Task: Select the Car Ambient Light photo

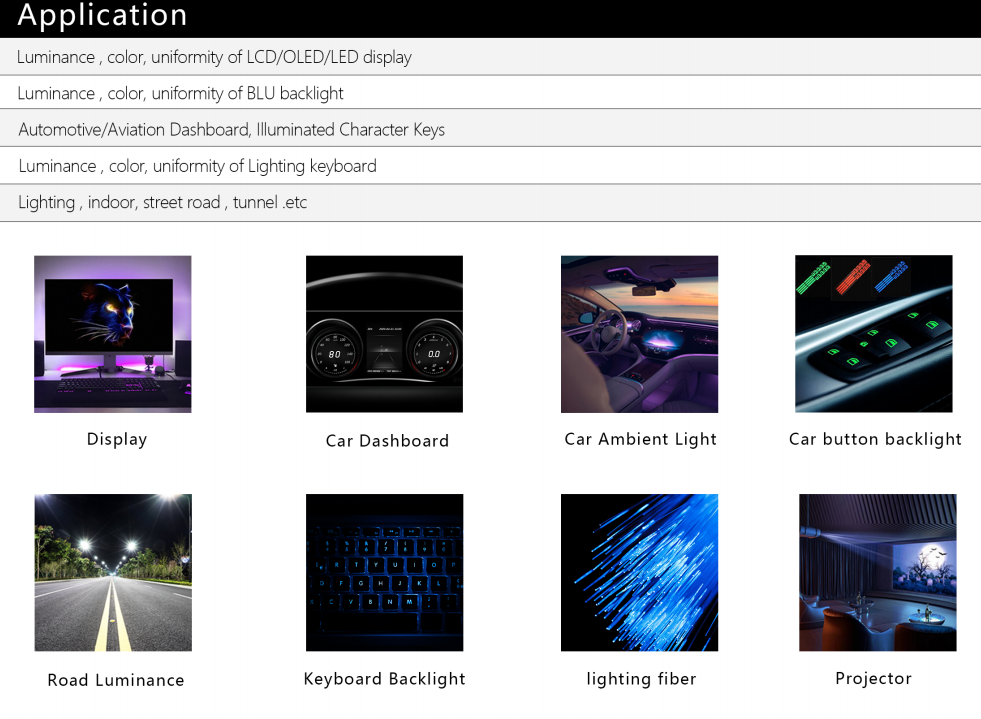Action: [x=639, y=334]
